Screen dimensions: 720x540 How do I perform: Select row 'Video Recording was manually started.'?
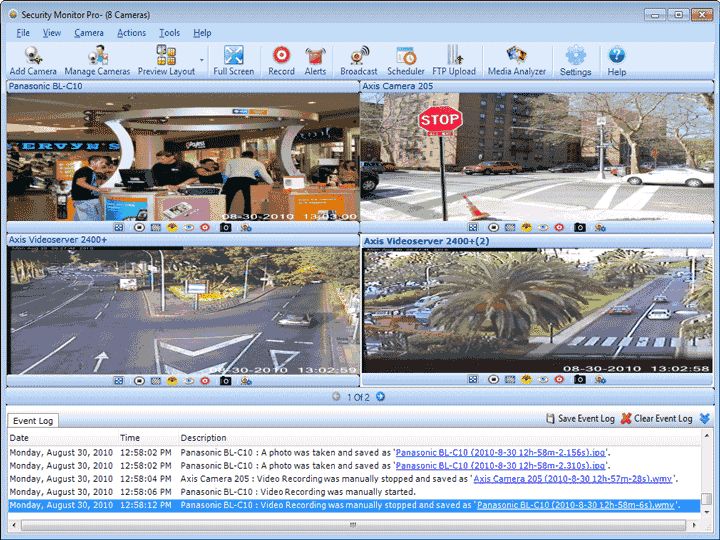tap(354, 492)
